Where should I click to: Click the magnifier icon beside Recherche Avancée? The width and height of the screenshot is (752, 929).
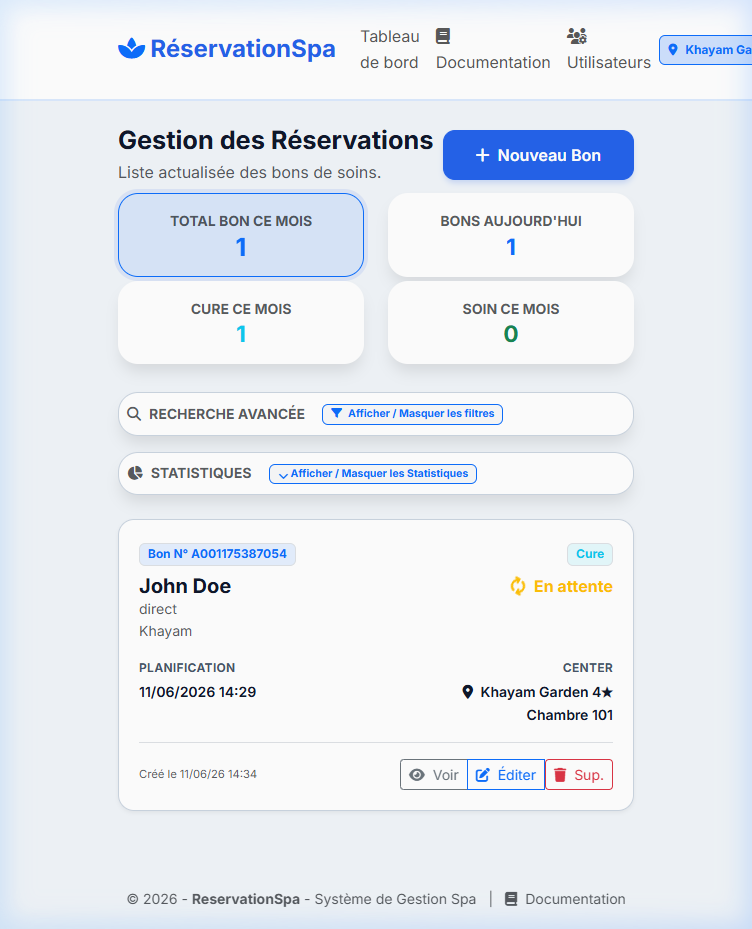pyautogui.click(x=135, y=414)
